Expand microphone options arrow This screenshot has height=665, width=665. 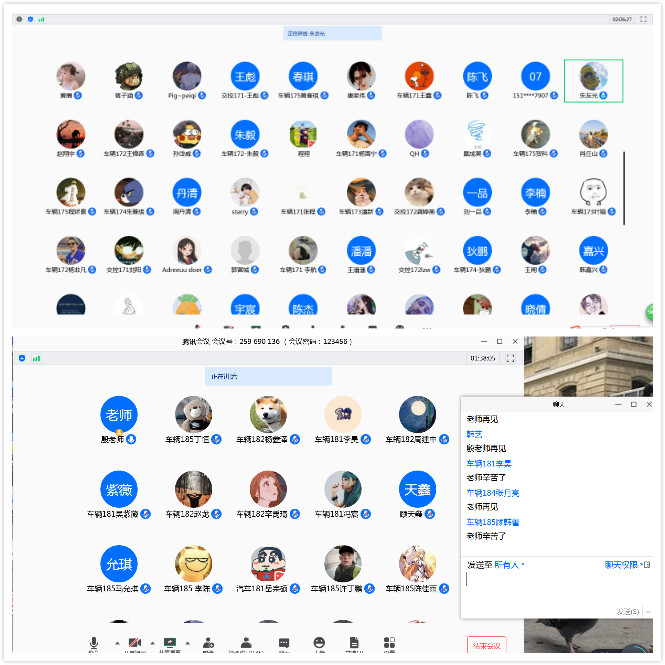coord(117,642)
